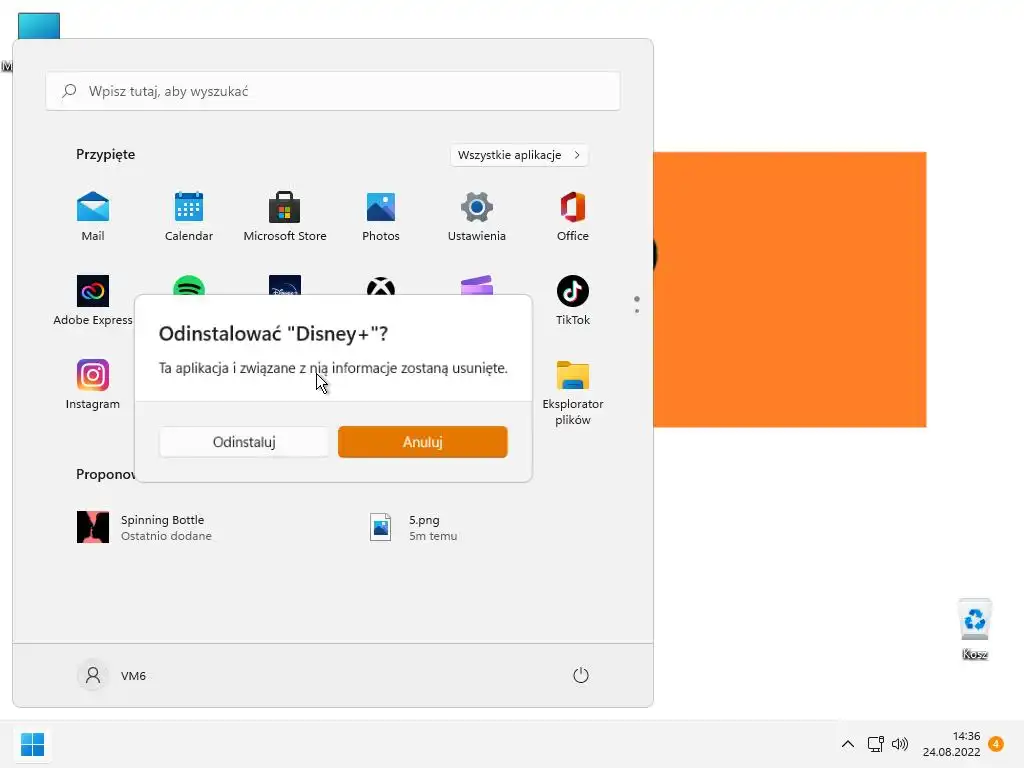Open the Xbox app icon
The image size is (1024, 768).
click(x=381, y=286)
